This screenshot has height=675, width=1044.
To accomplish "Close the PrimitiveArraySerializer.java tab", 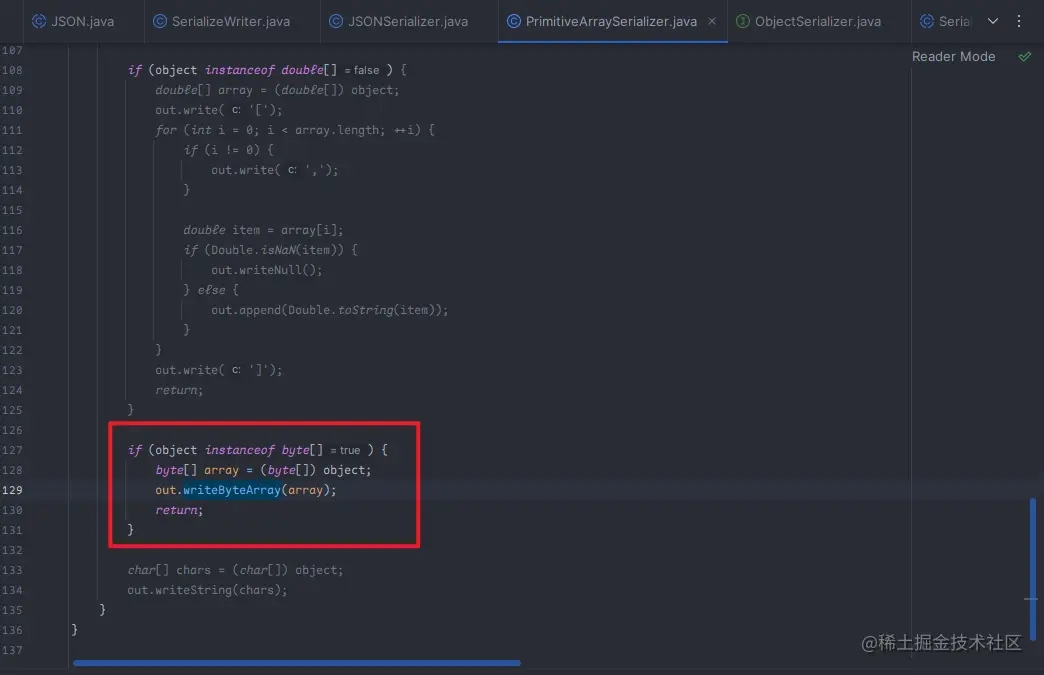I will [712, 21].
